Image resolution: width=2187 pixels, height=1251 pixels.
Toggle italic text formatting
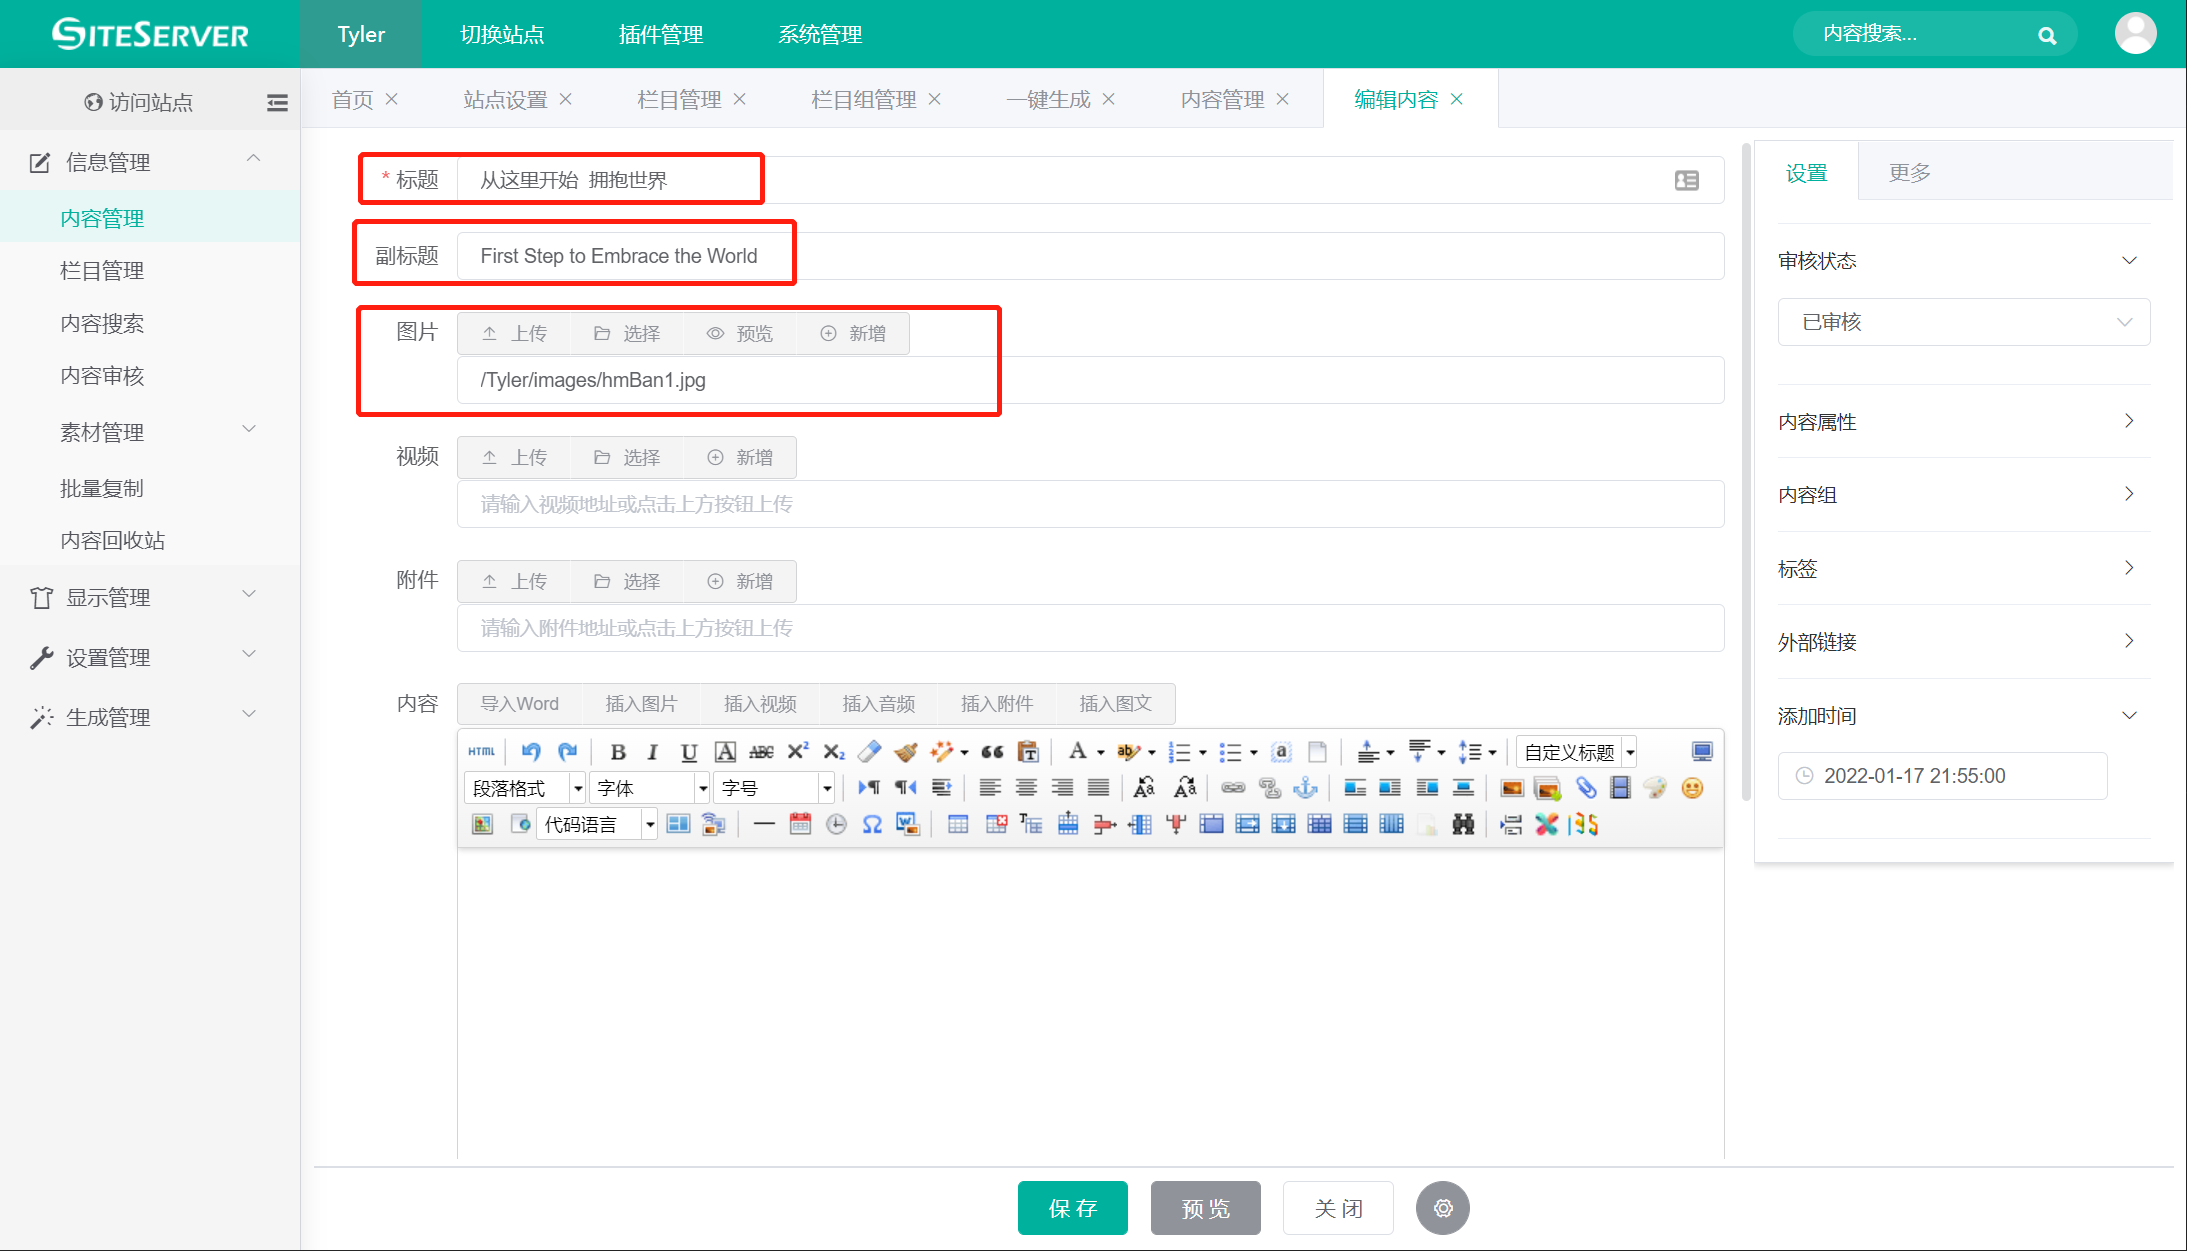[x=652, y=752]
